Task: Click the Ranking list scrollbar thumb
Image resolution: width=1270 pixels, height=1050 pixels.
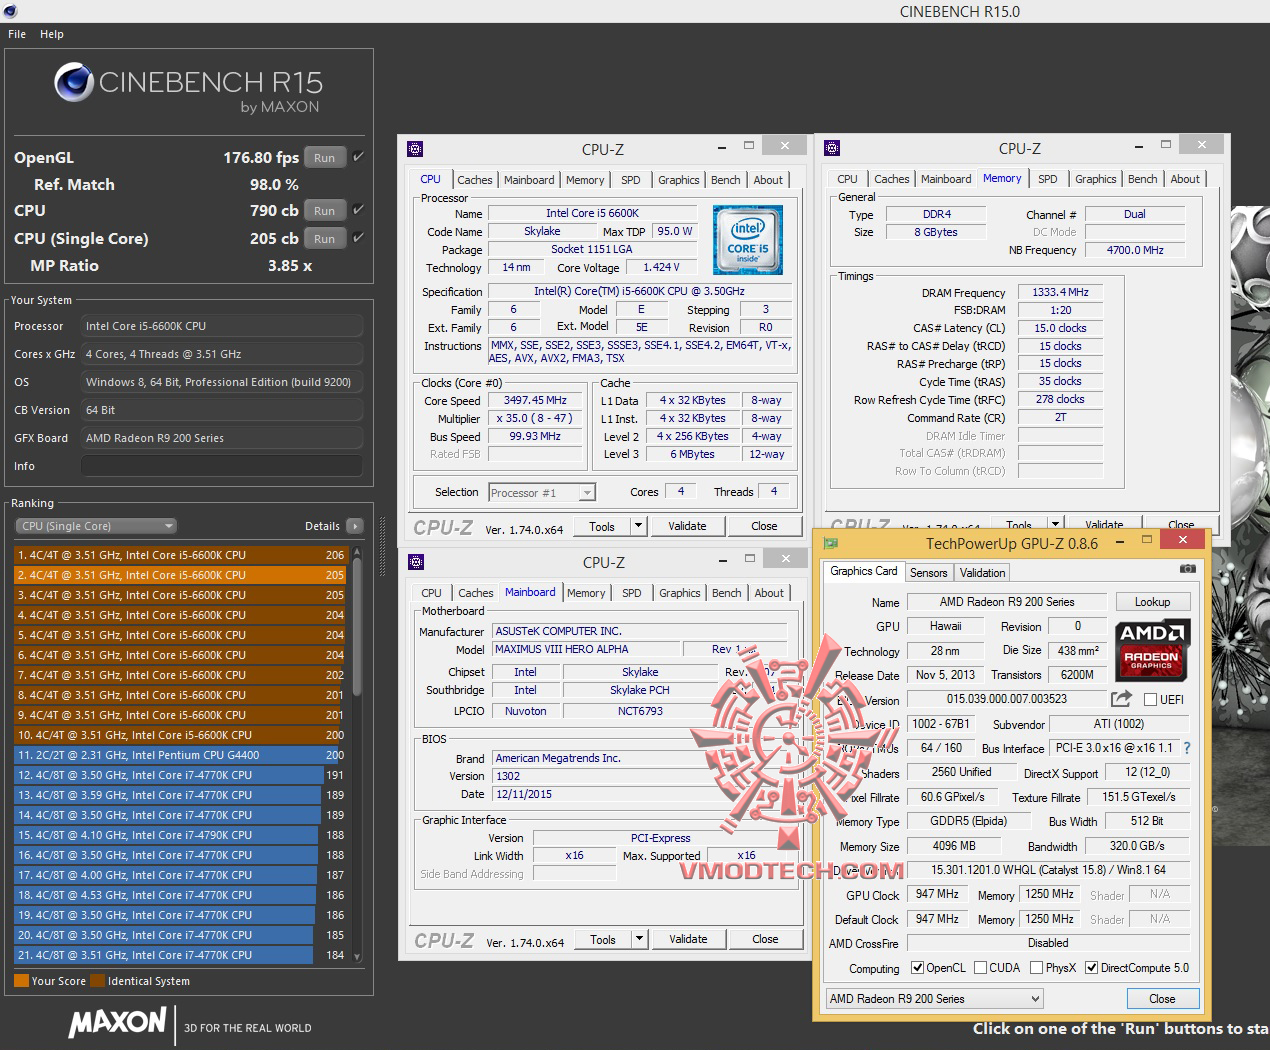Action: (x=357, y=625)
